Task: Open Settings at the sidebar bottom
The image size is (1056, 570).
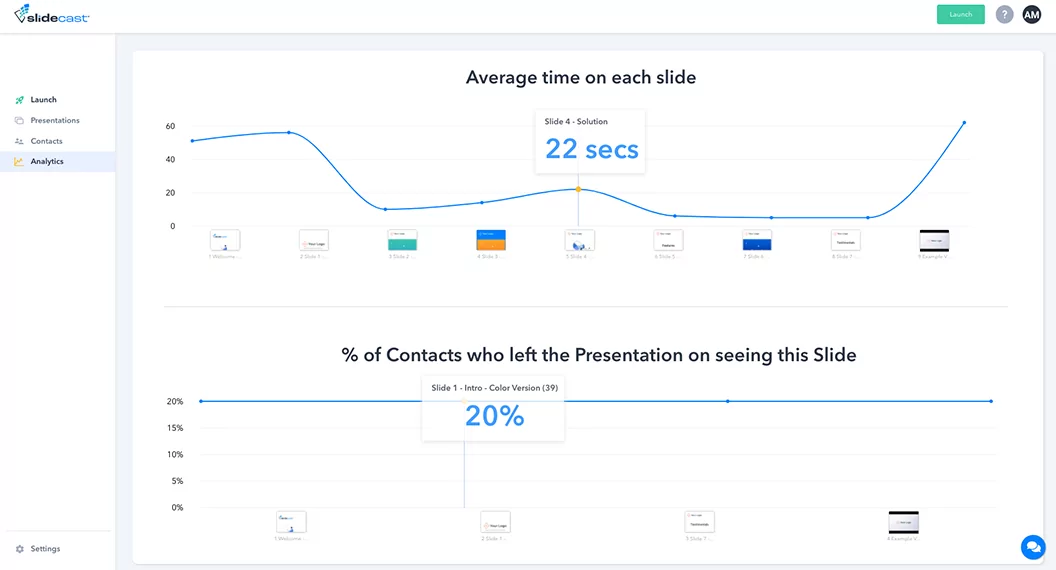Action: (x=45, y=549)
